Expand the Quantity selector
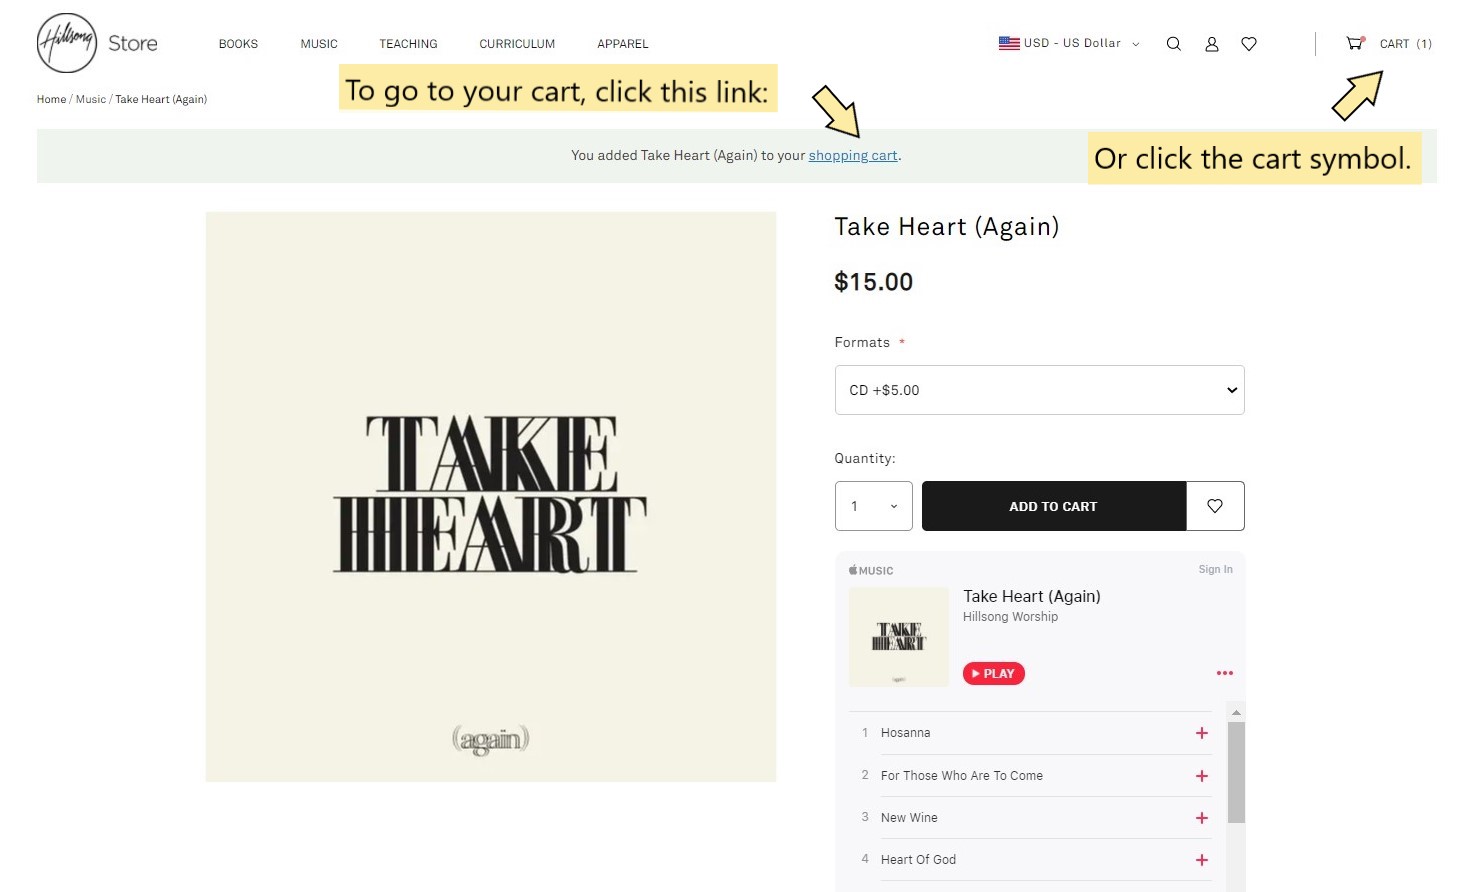 873,506
